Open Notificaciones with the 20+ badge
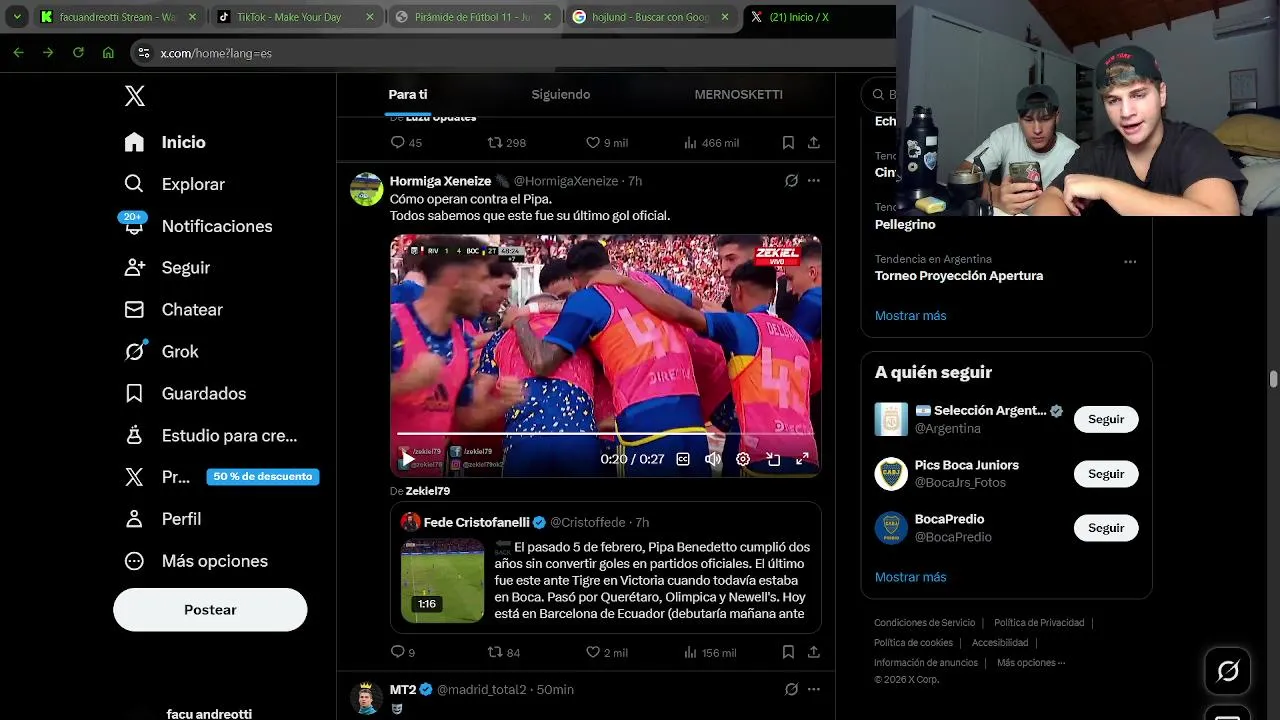Viewport: 1280px width, 720px height. pyautogui.click(x=197, y=226)
